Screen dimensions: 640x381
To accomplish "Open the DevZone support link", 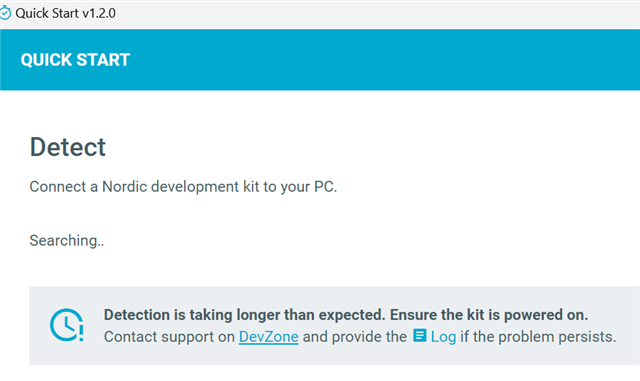I will point(269,337).
